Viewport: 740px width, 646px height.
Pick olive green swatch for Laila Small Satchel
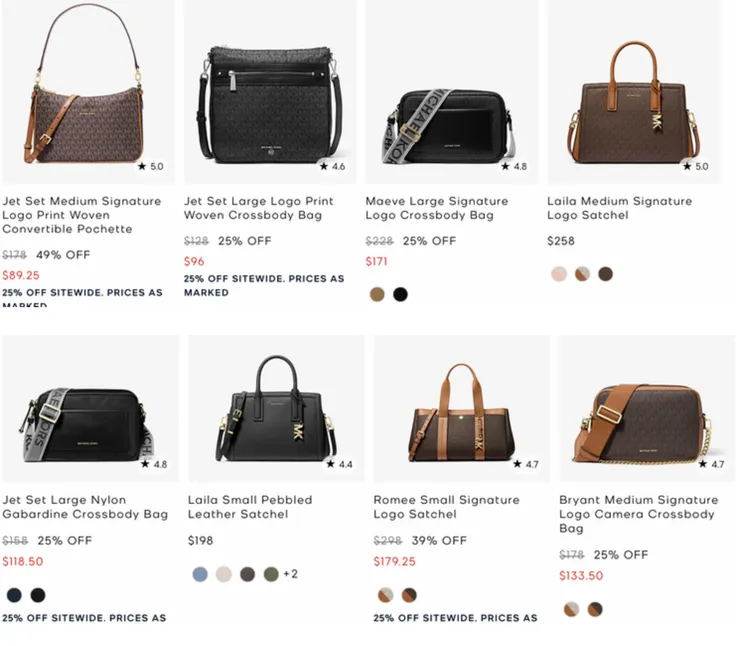coord(270,574)
